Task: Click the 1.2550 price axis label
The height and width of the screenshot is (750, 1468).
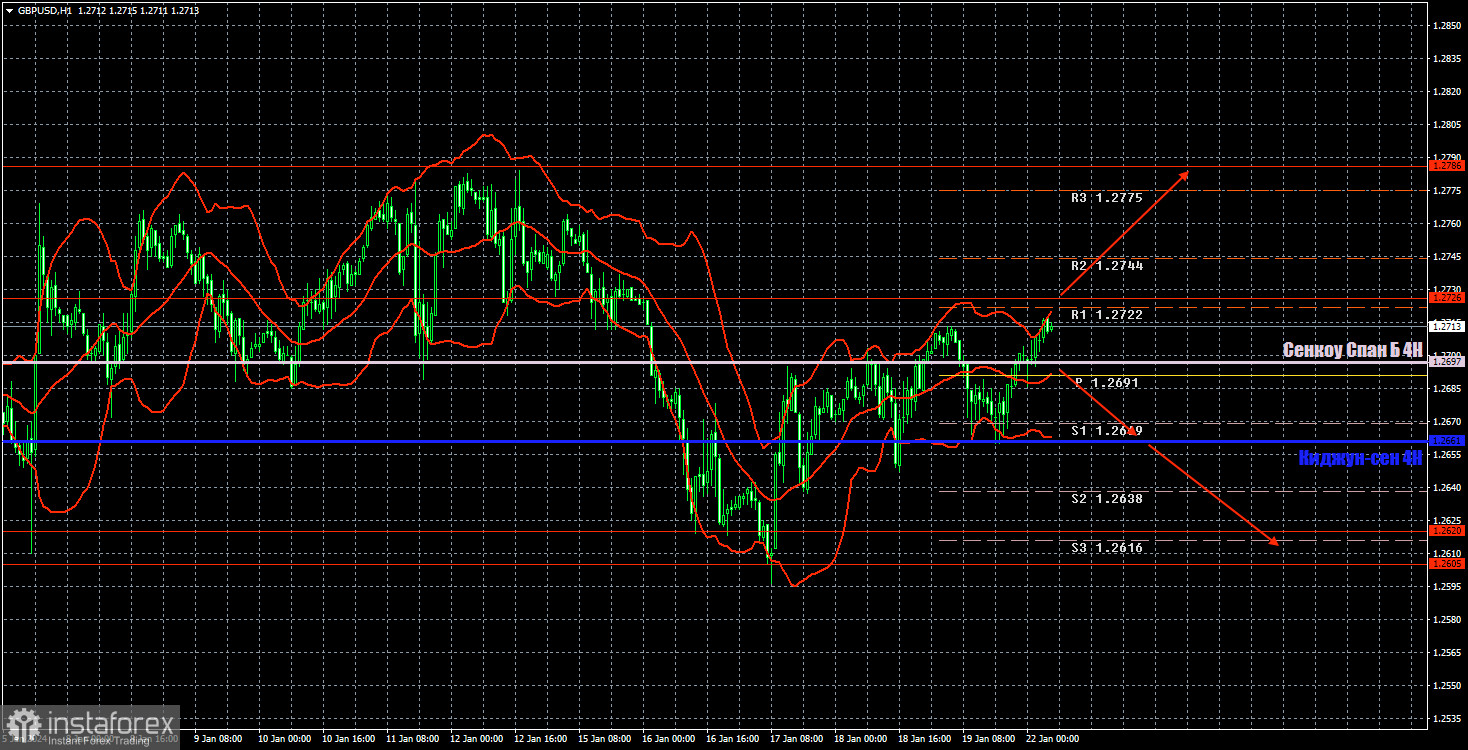Action: 1447,685
